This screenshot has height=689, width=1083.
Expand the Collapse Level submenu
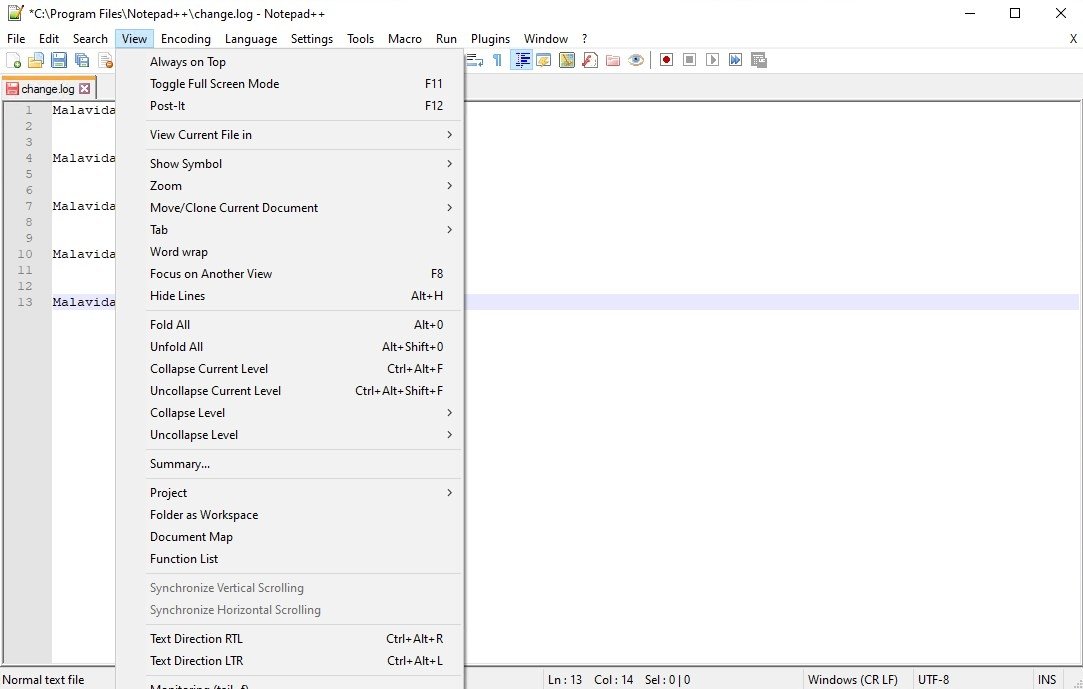coord(289,414)
